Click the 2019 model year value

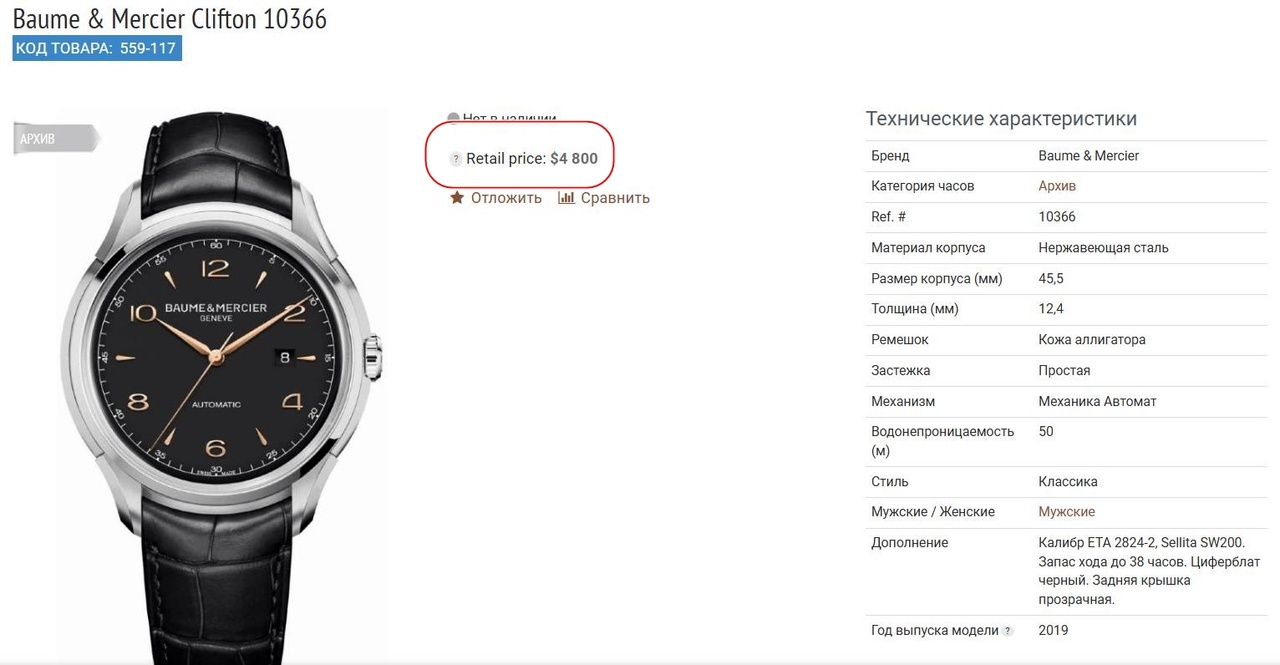[x=1053, y=631]
